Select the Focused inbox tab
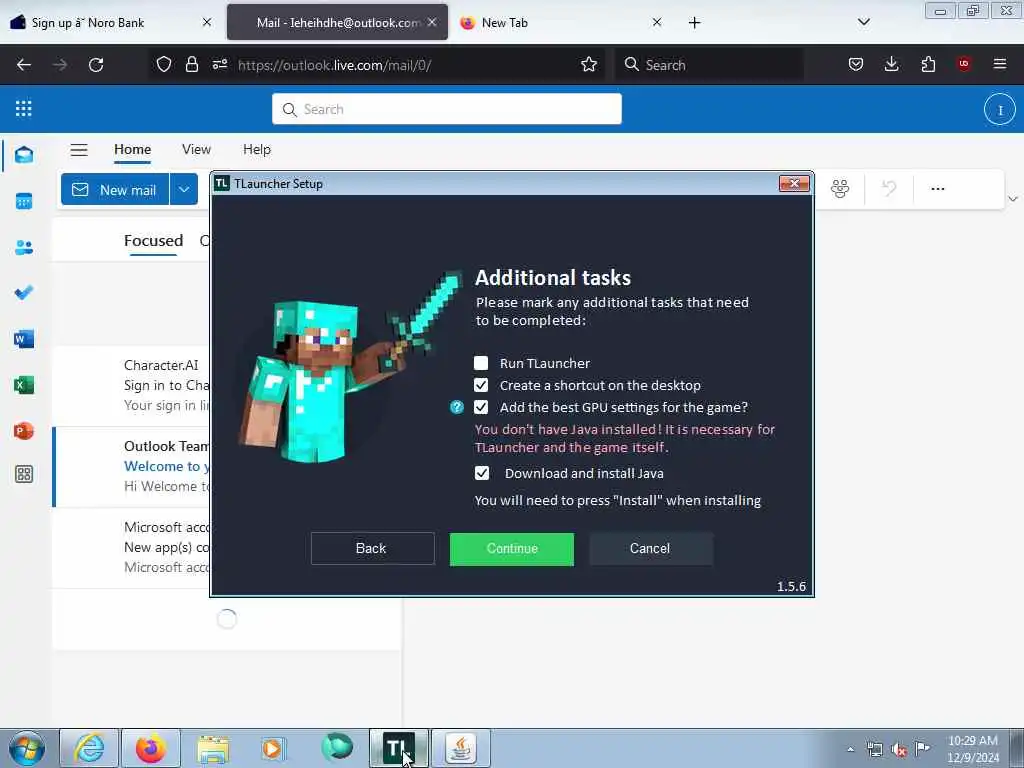 (153, 241)
